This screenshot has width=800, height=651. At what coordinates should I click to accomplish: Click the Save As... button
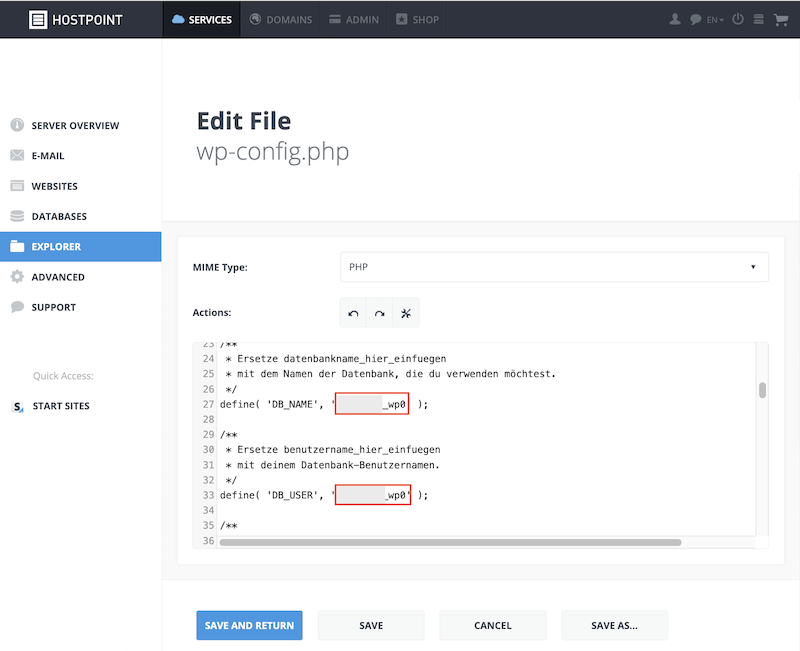coord(614,625)
